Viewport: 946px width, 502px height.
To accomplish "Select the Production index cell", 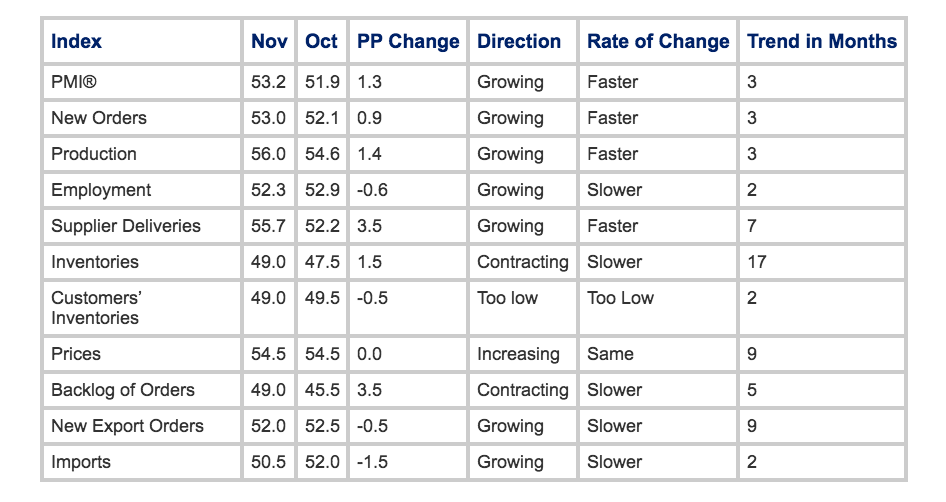I will (94, 154).
